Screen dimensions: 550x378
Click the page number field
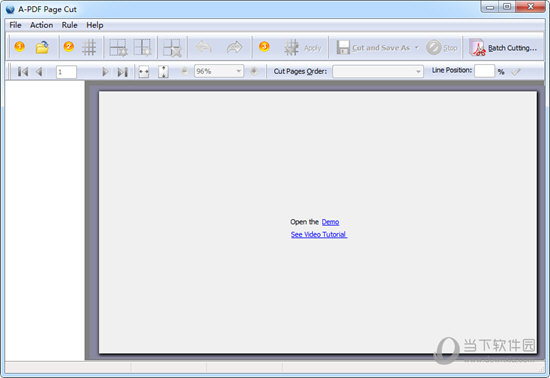pos(66,72)
